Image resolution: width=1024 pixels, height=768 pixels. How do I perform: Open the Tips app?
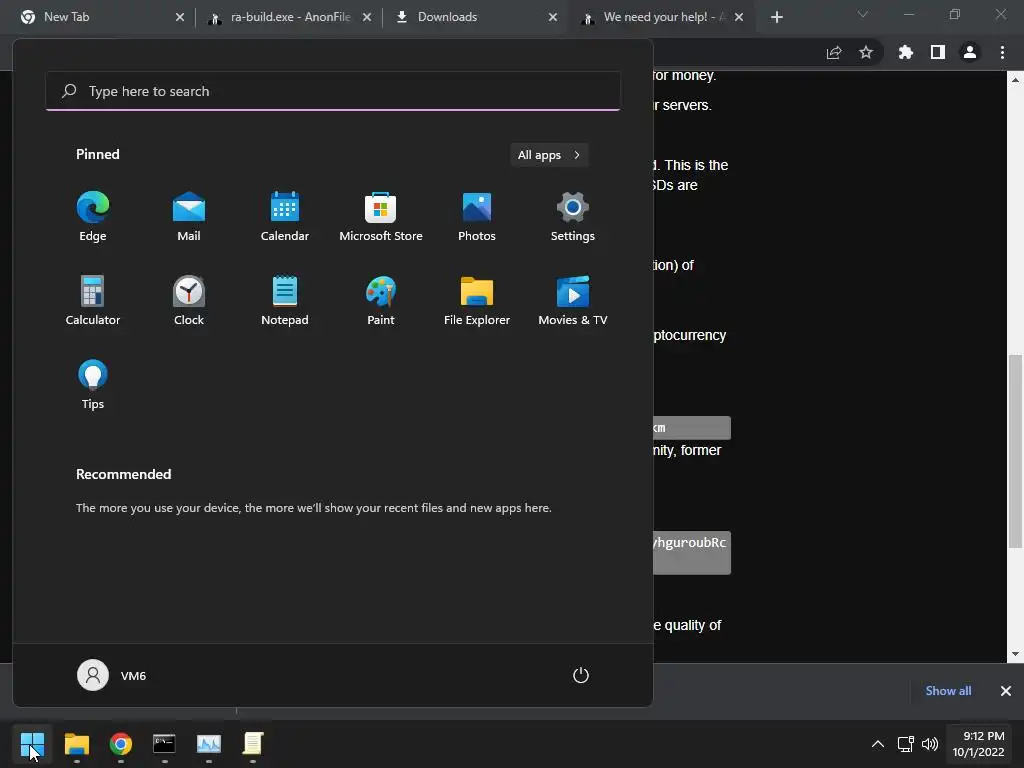(93, 385)
